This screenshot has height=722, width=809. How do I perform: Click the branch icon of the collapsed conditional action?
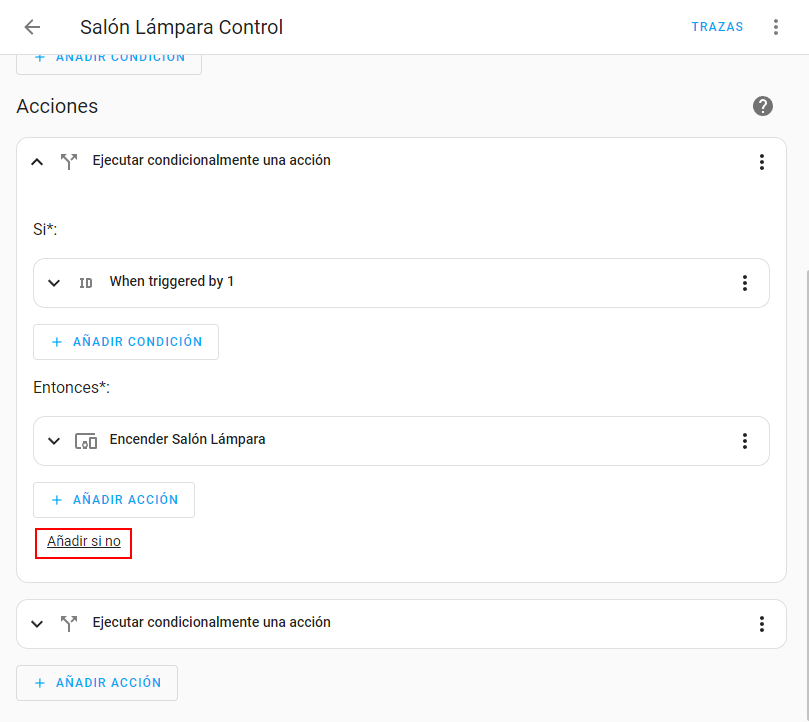69,624
